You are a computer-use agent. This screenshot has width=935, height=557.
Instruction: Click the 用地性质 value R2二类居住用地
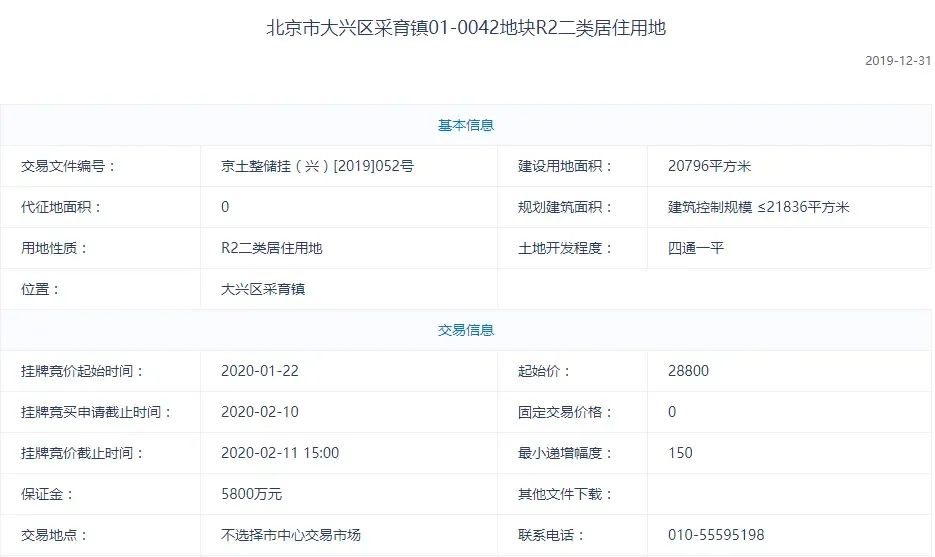[272, 248]
